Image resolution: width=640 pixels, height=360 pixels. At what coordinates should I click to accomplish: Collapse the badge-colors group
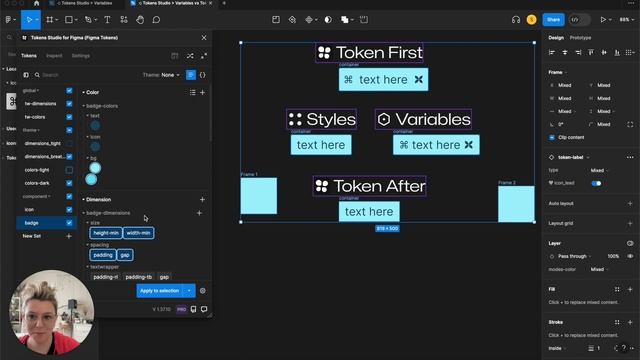point(83,106)
